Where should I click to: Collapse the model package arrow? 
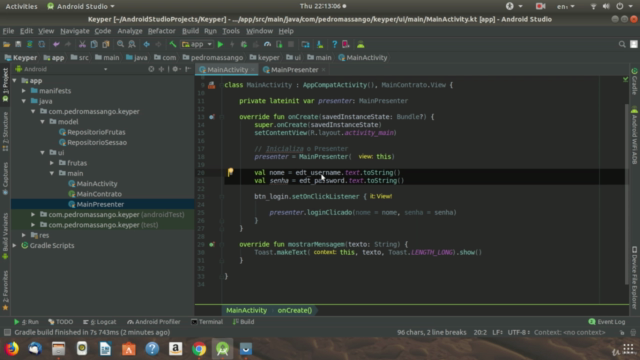pyautogui.click(x=43, y=122)
